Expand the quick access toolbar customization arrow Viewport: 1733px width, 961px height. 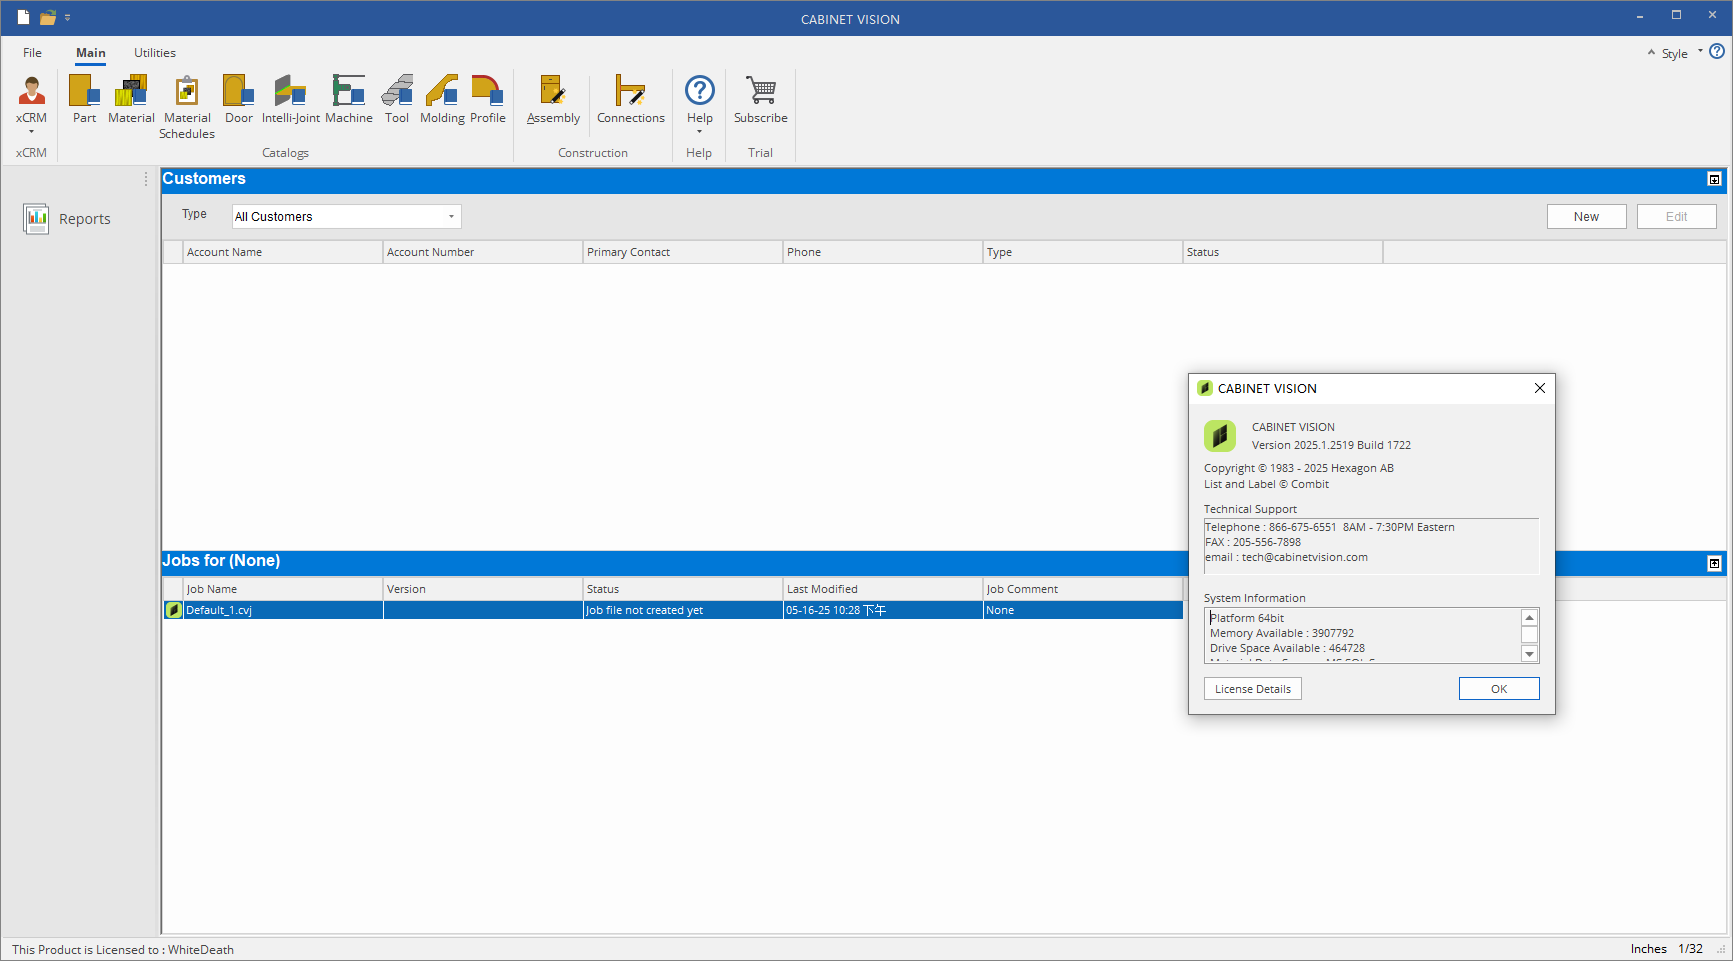pyautogui.click(x=68, y=17)
